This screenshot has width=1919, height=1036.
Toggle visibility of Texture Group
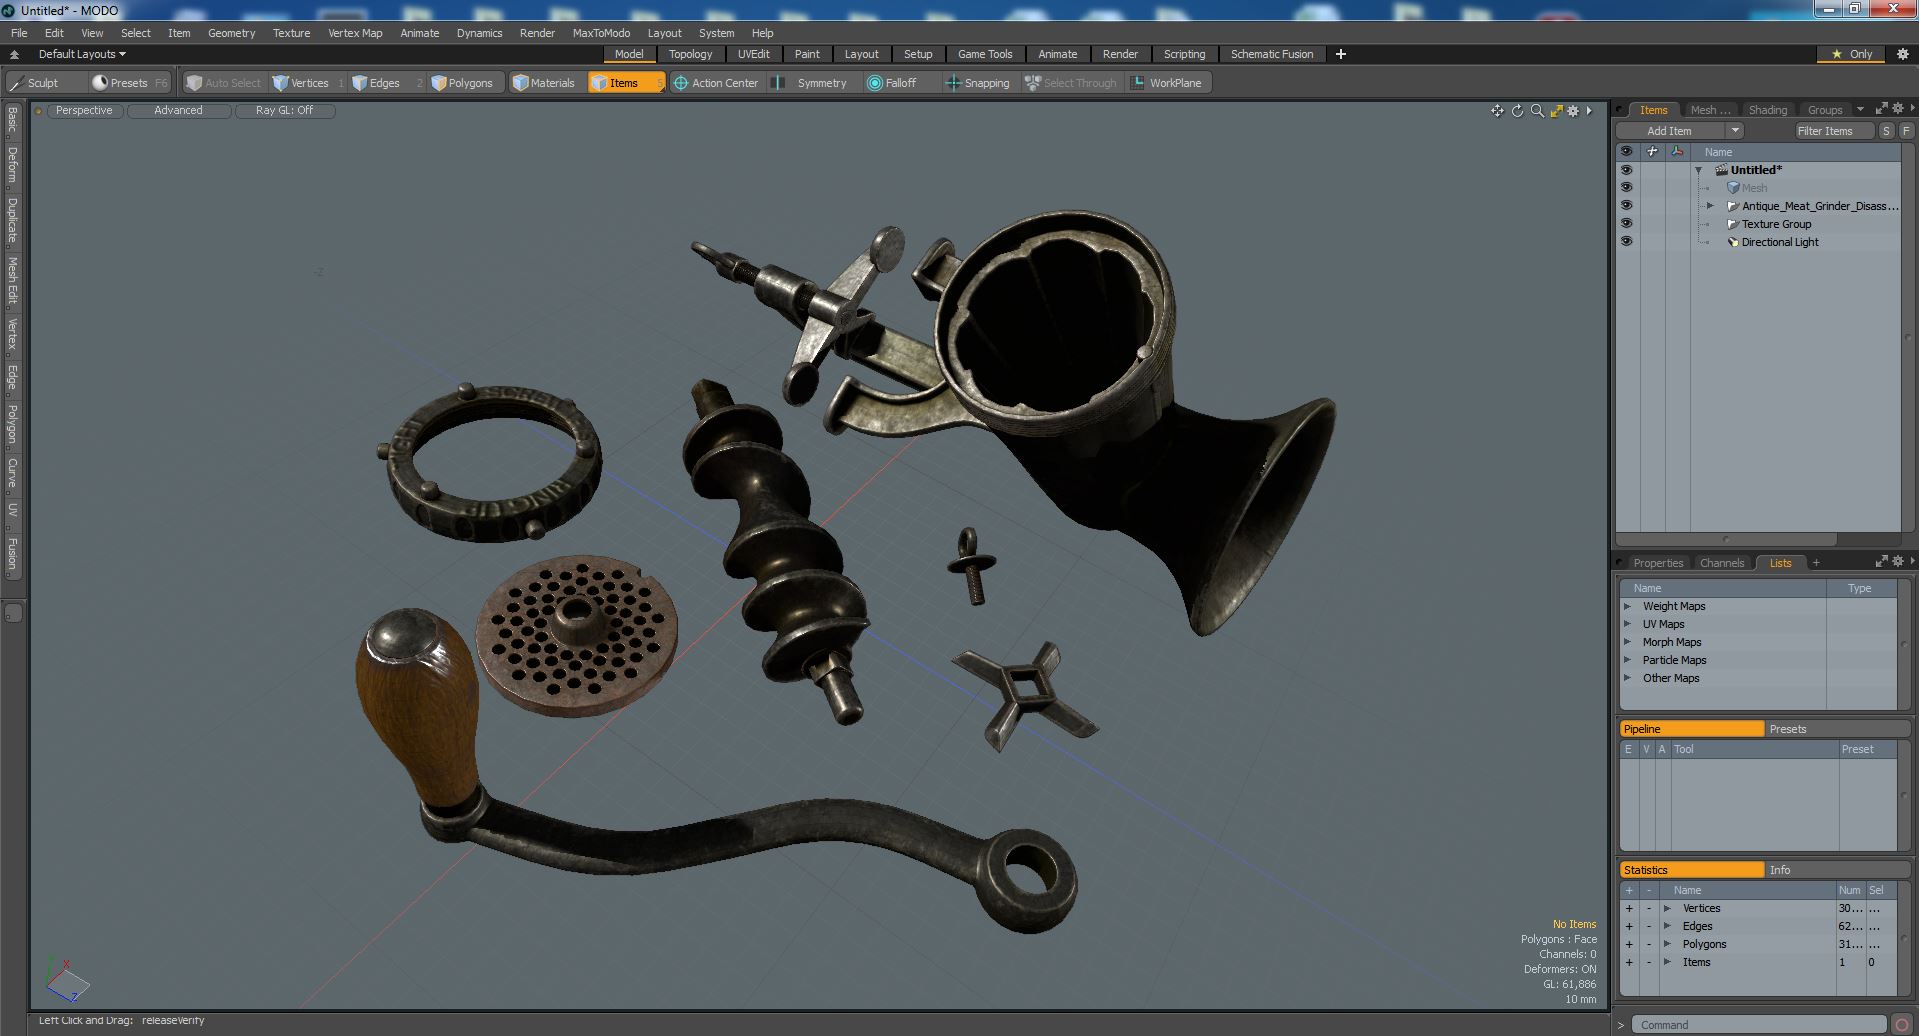(x=1626, y=224)
